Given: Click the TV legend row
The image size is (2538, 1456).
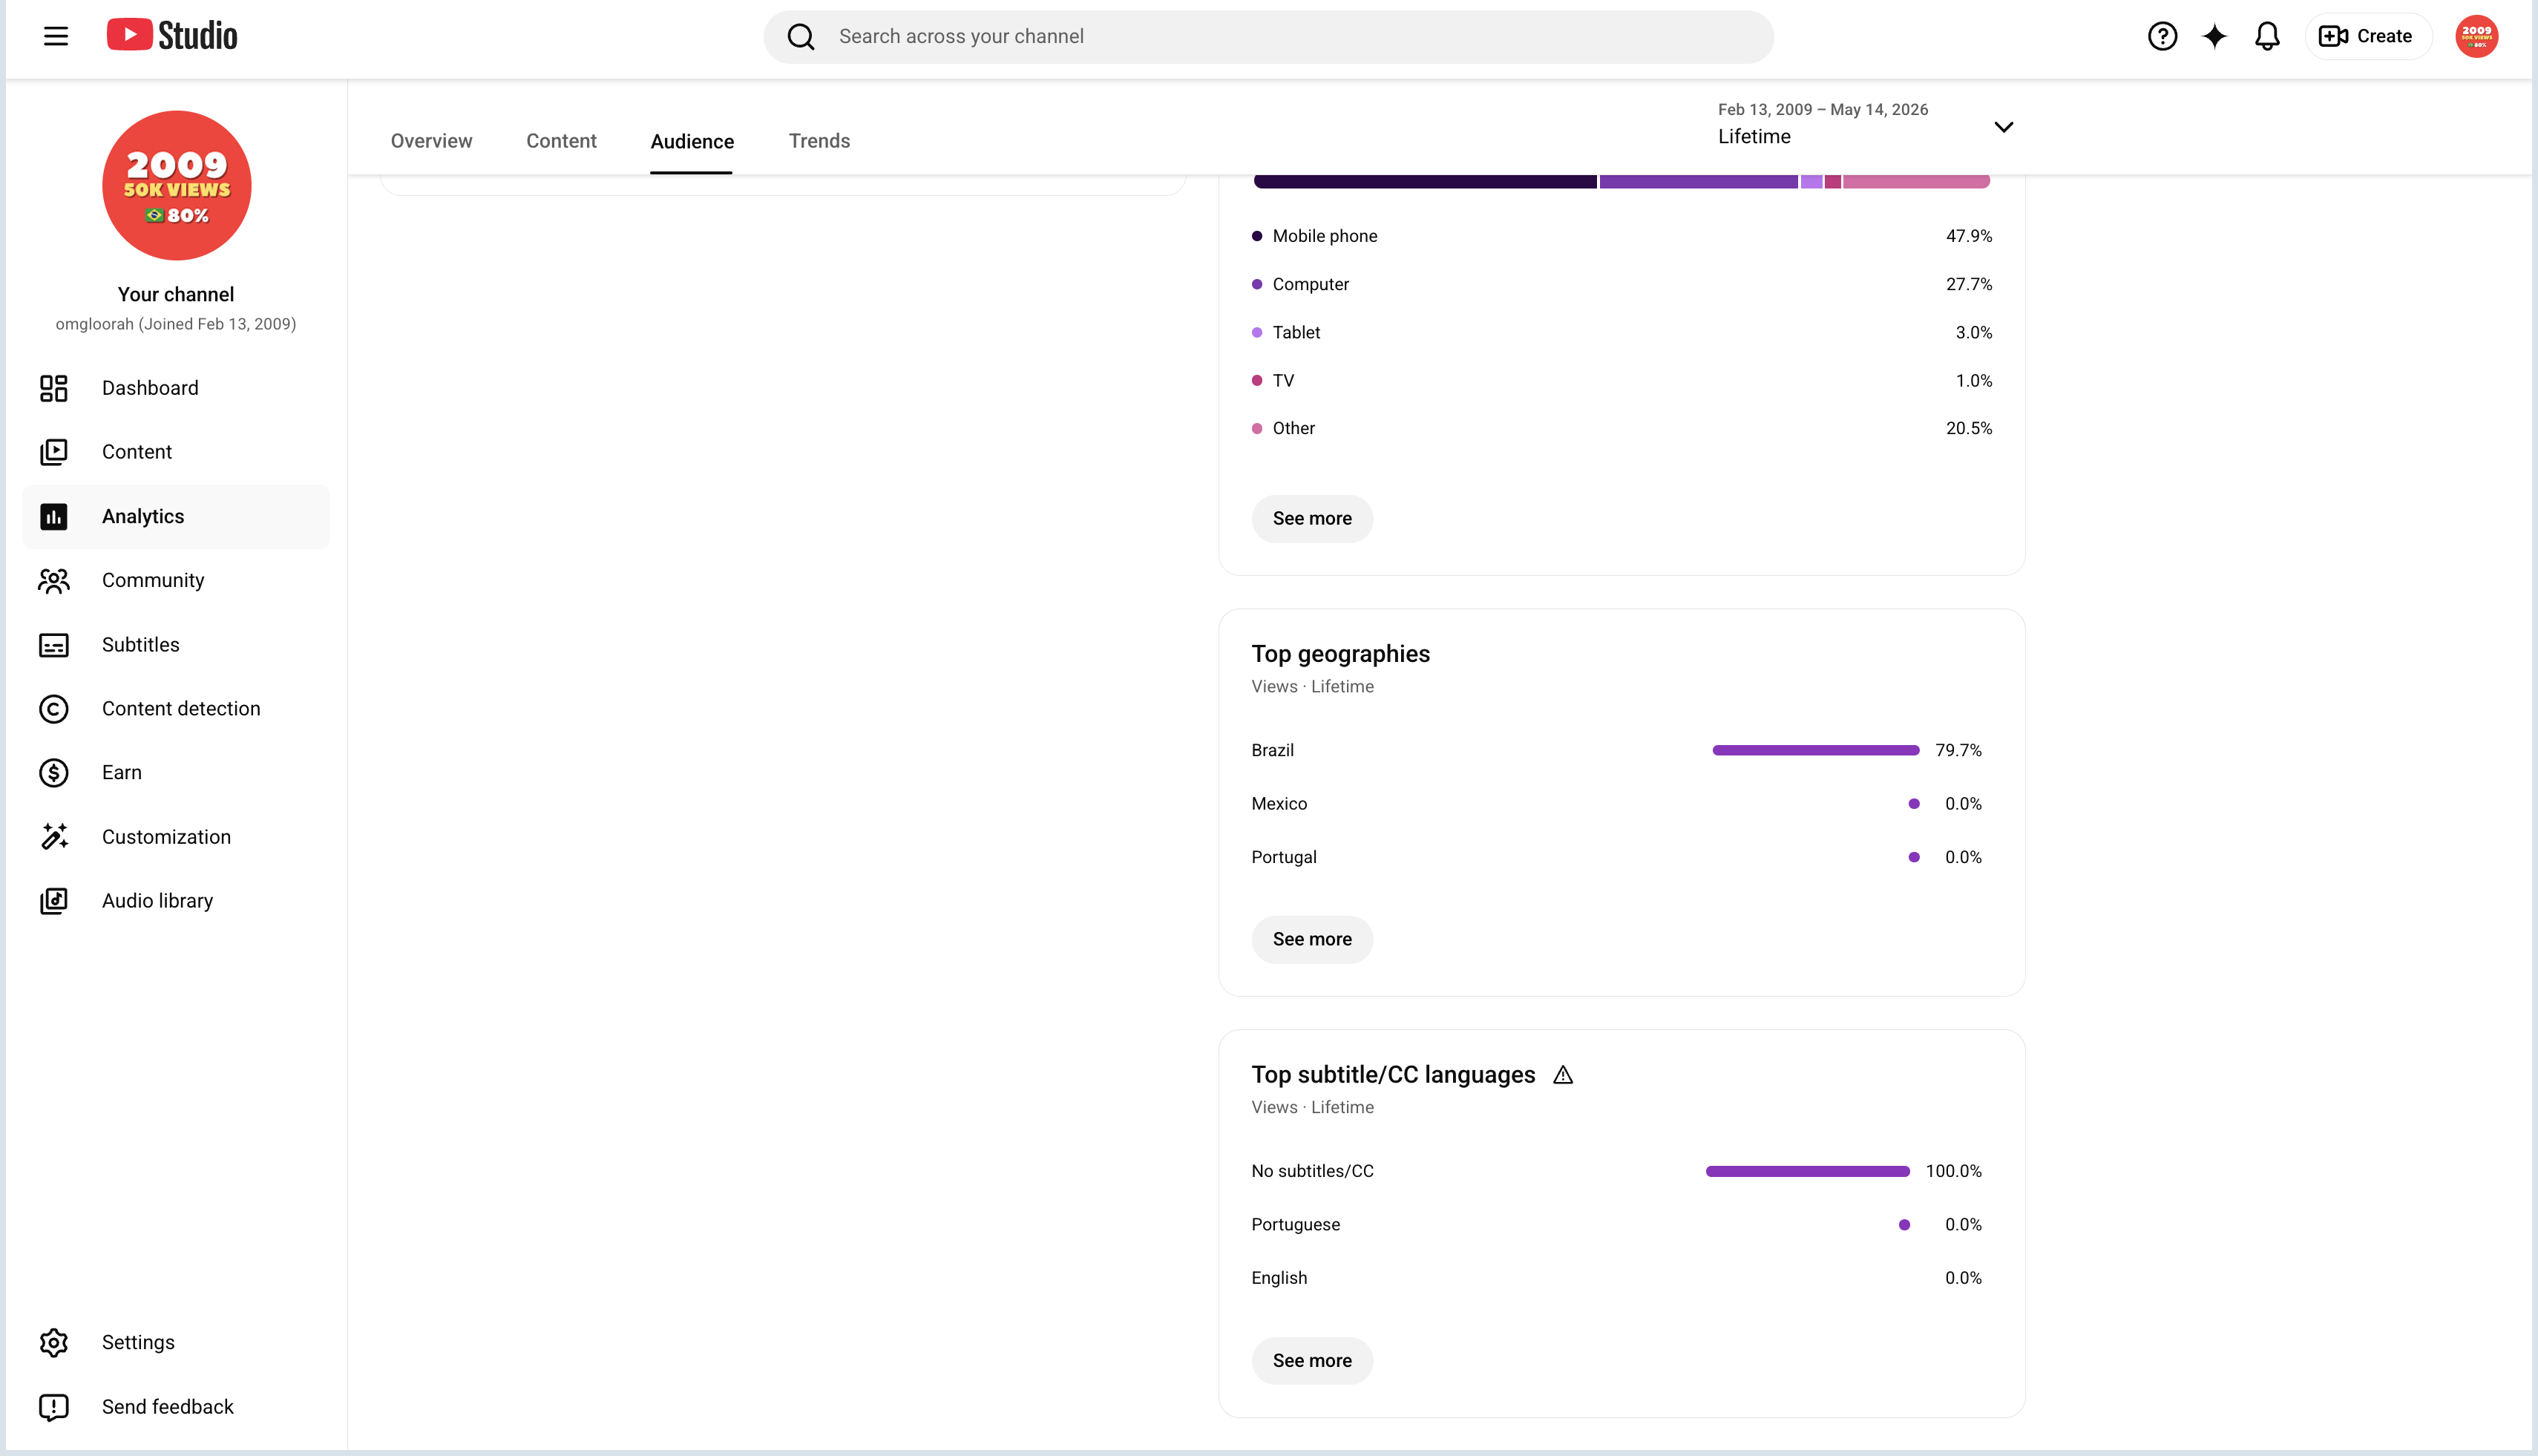Looking at the screenshot, I should (x=1622, y=381).
